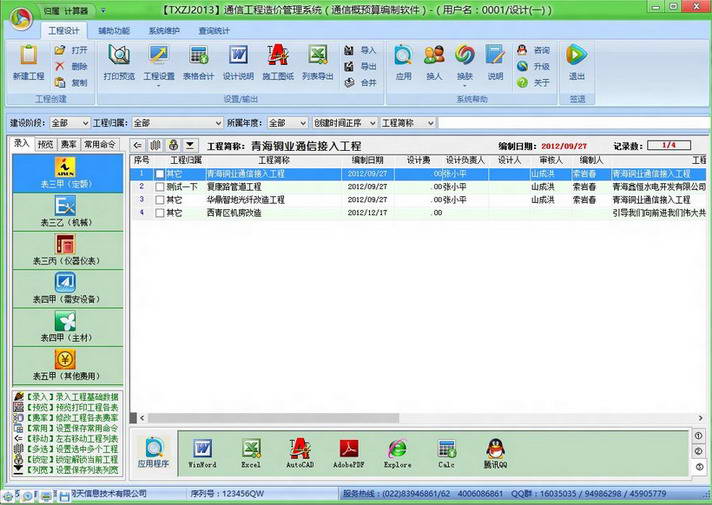Launch Excel from application bar
The height and width of the screenshot is (505, 712).
tap(251, 449)
